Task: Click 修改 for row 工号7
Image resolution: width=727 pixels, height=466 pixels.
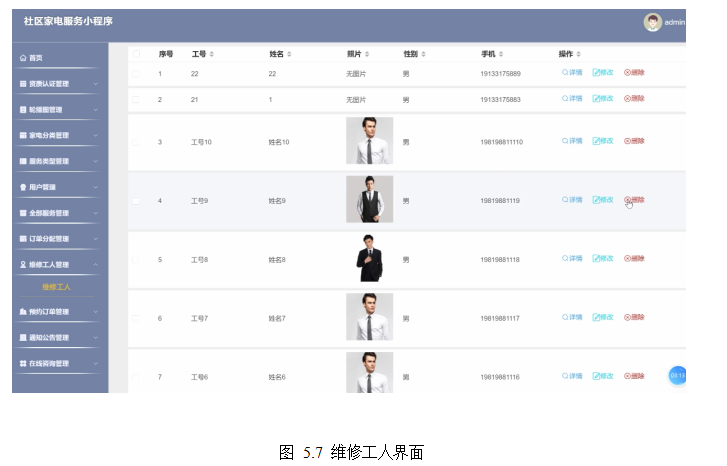Action: point(603,317)
